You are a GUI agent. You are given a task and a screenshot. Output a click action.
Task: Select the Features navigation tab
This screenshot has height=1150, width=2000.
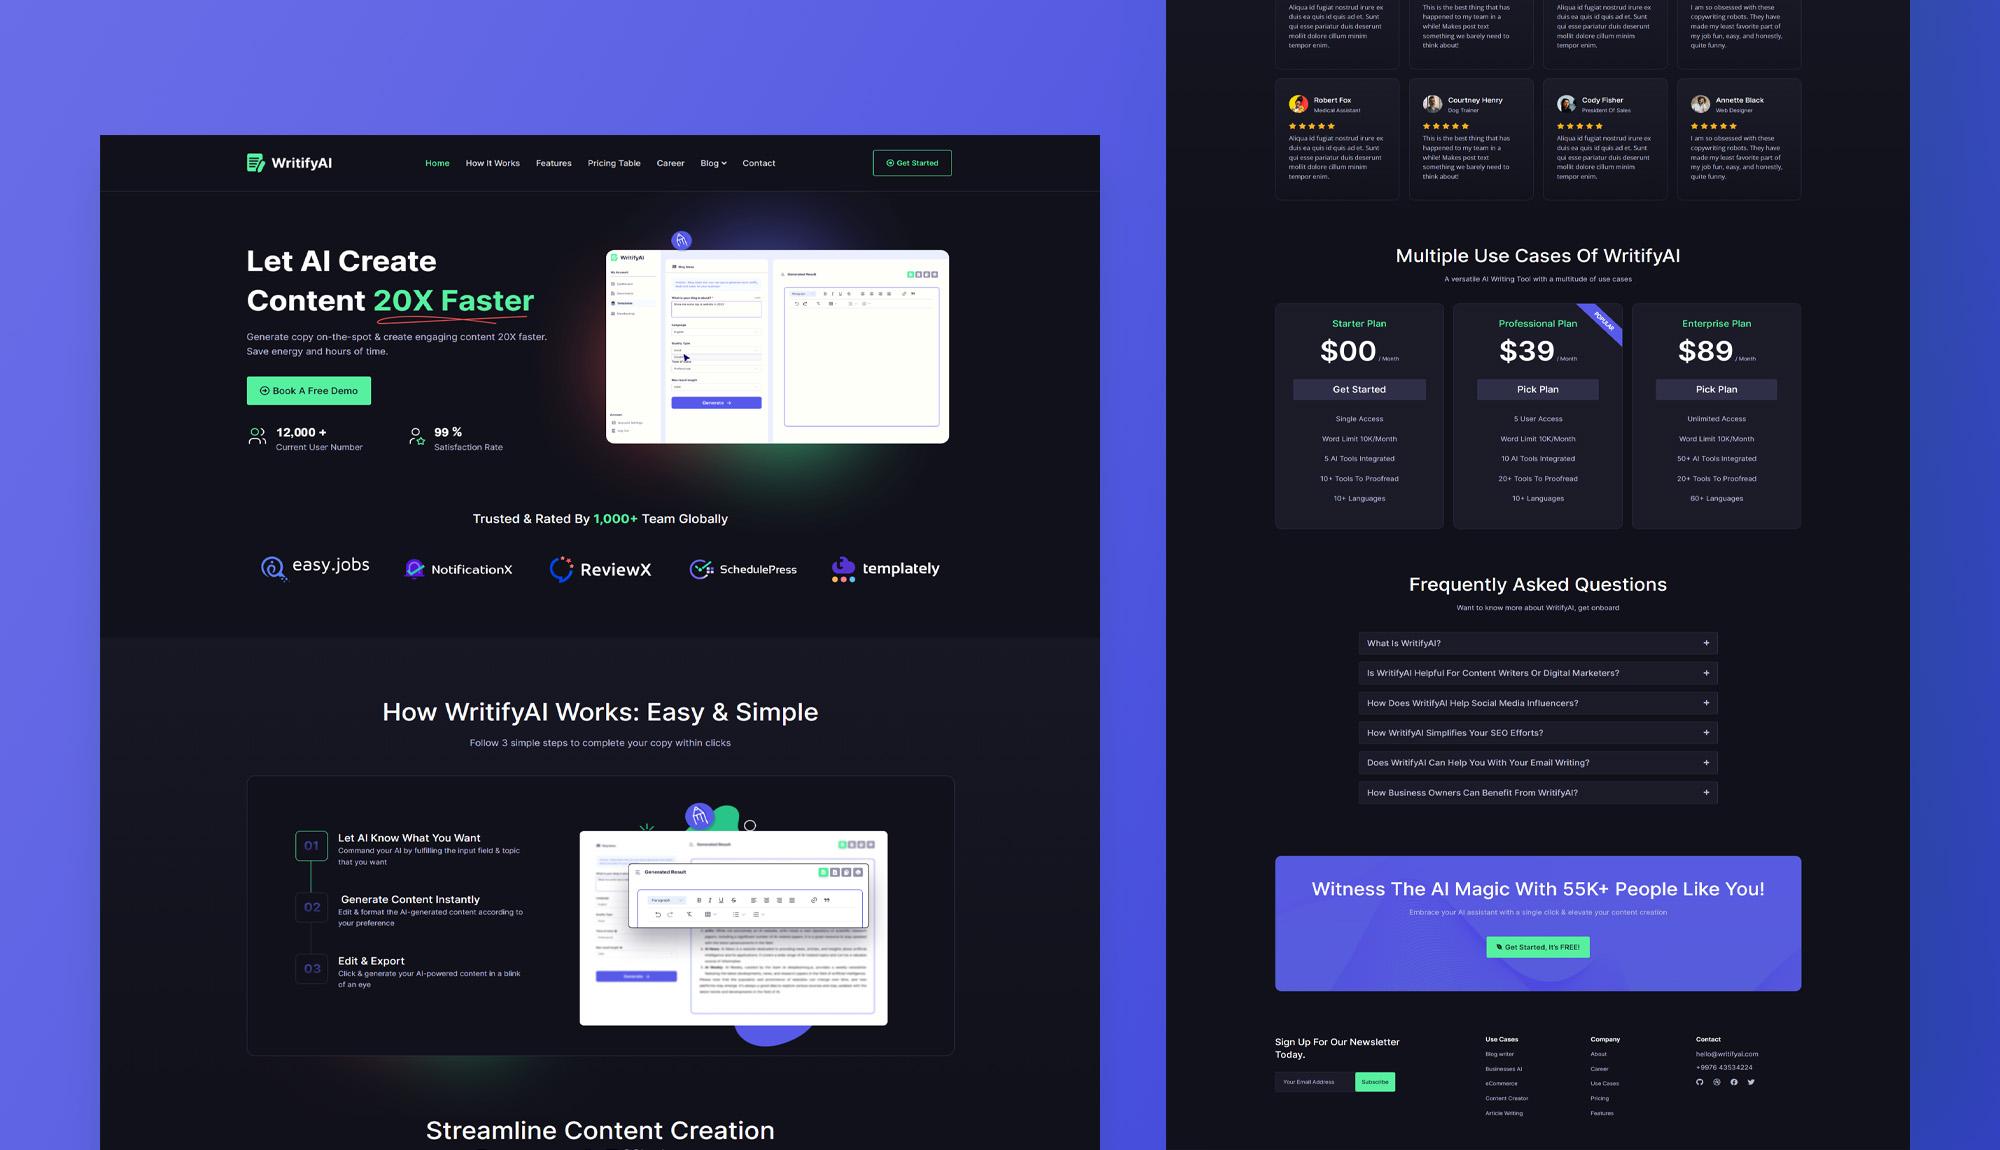[554, 164]
